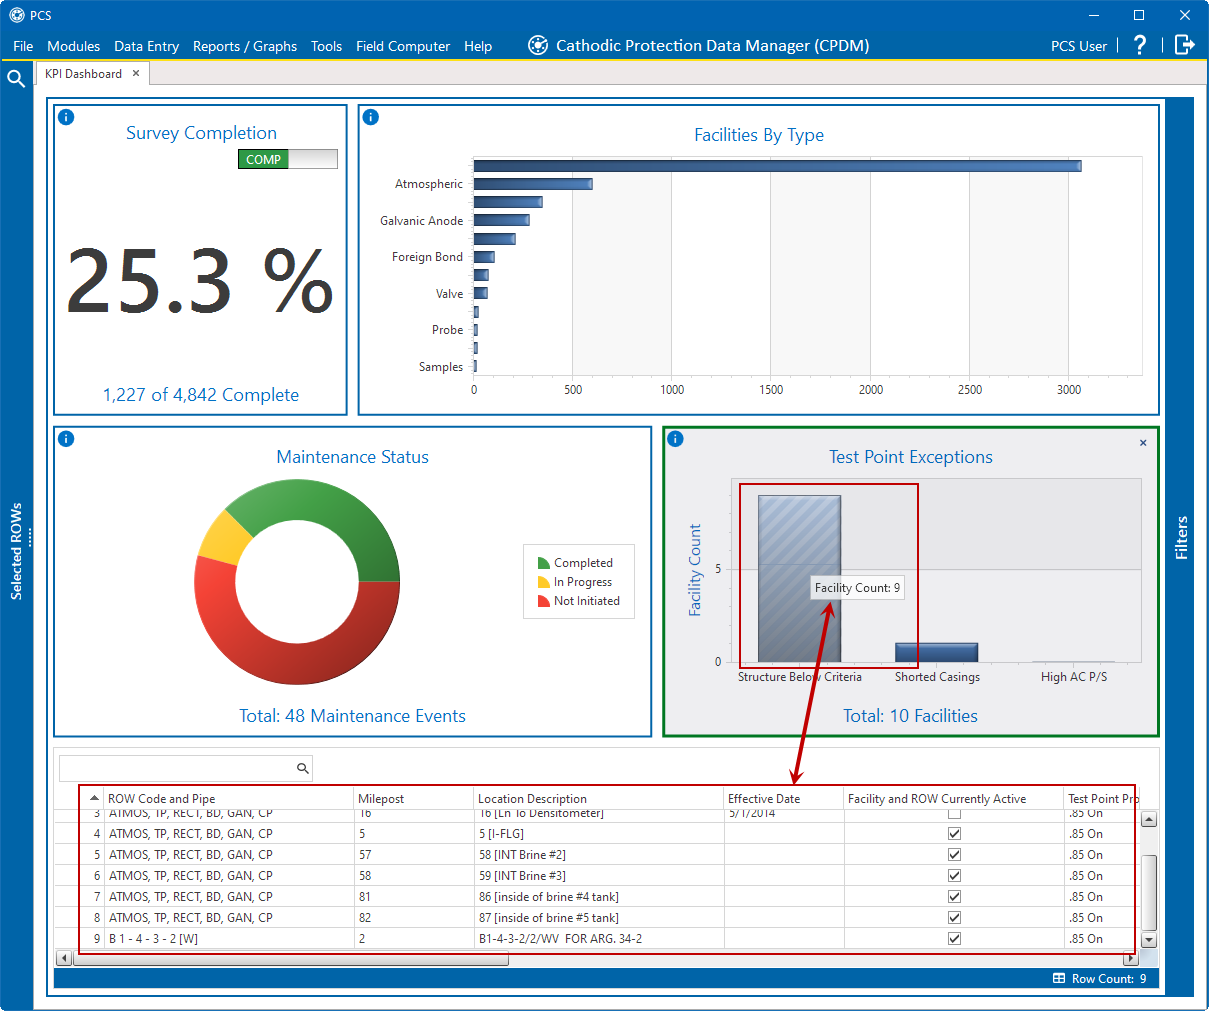Open the Help question mark icon
This screenshot has height=1011, width=1209.
point(1140,45)
